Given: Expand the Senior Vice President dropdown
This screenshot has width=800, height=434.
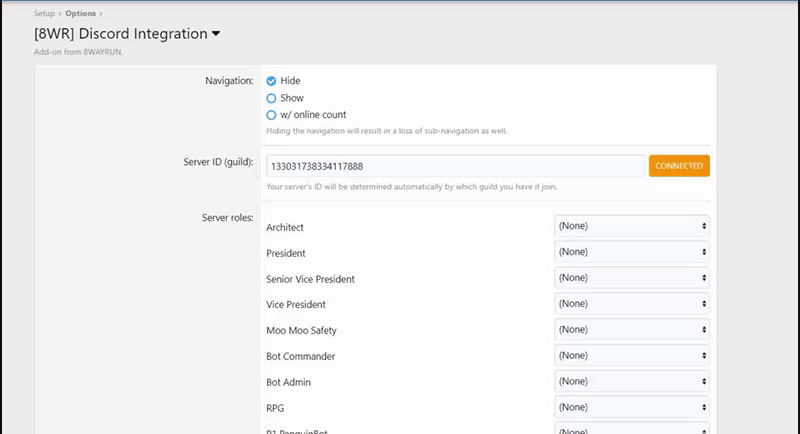Looking at the screenshot, I should click(632, 278).
